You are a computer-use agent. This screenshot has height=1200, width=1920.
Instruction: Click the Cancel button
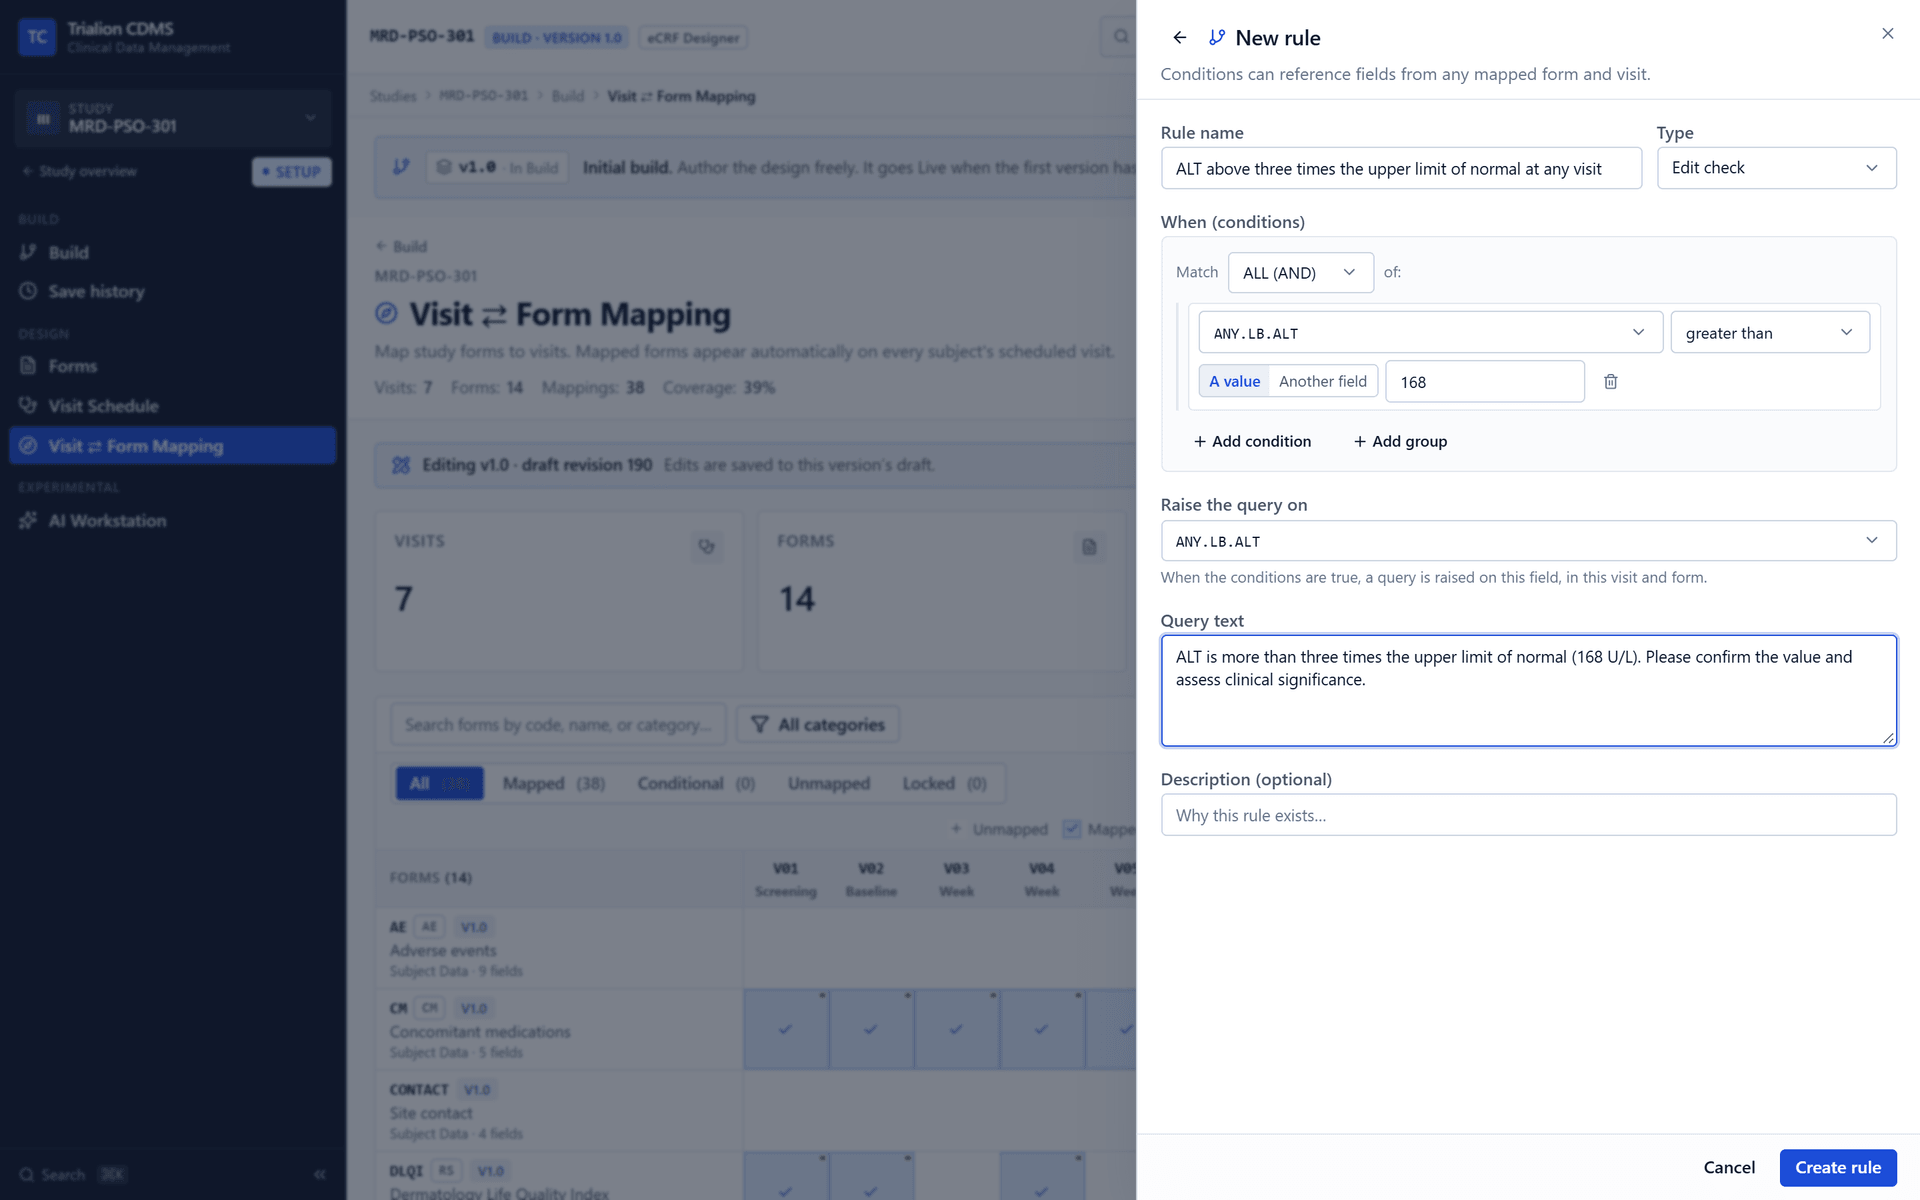pos(1729,1167)
